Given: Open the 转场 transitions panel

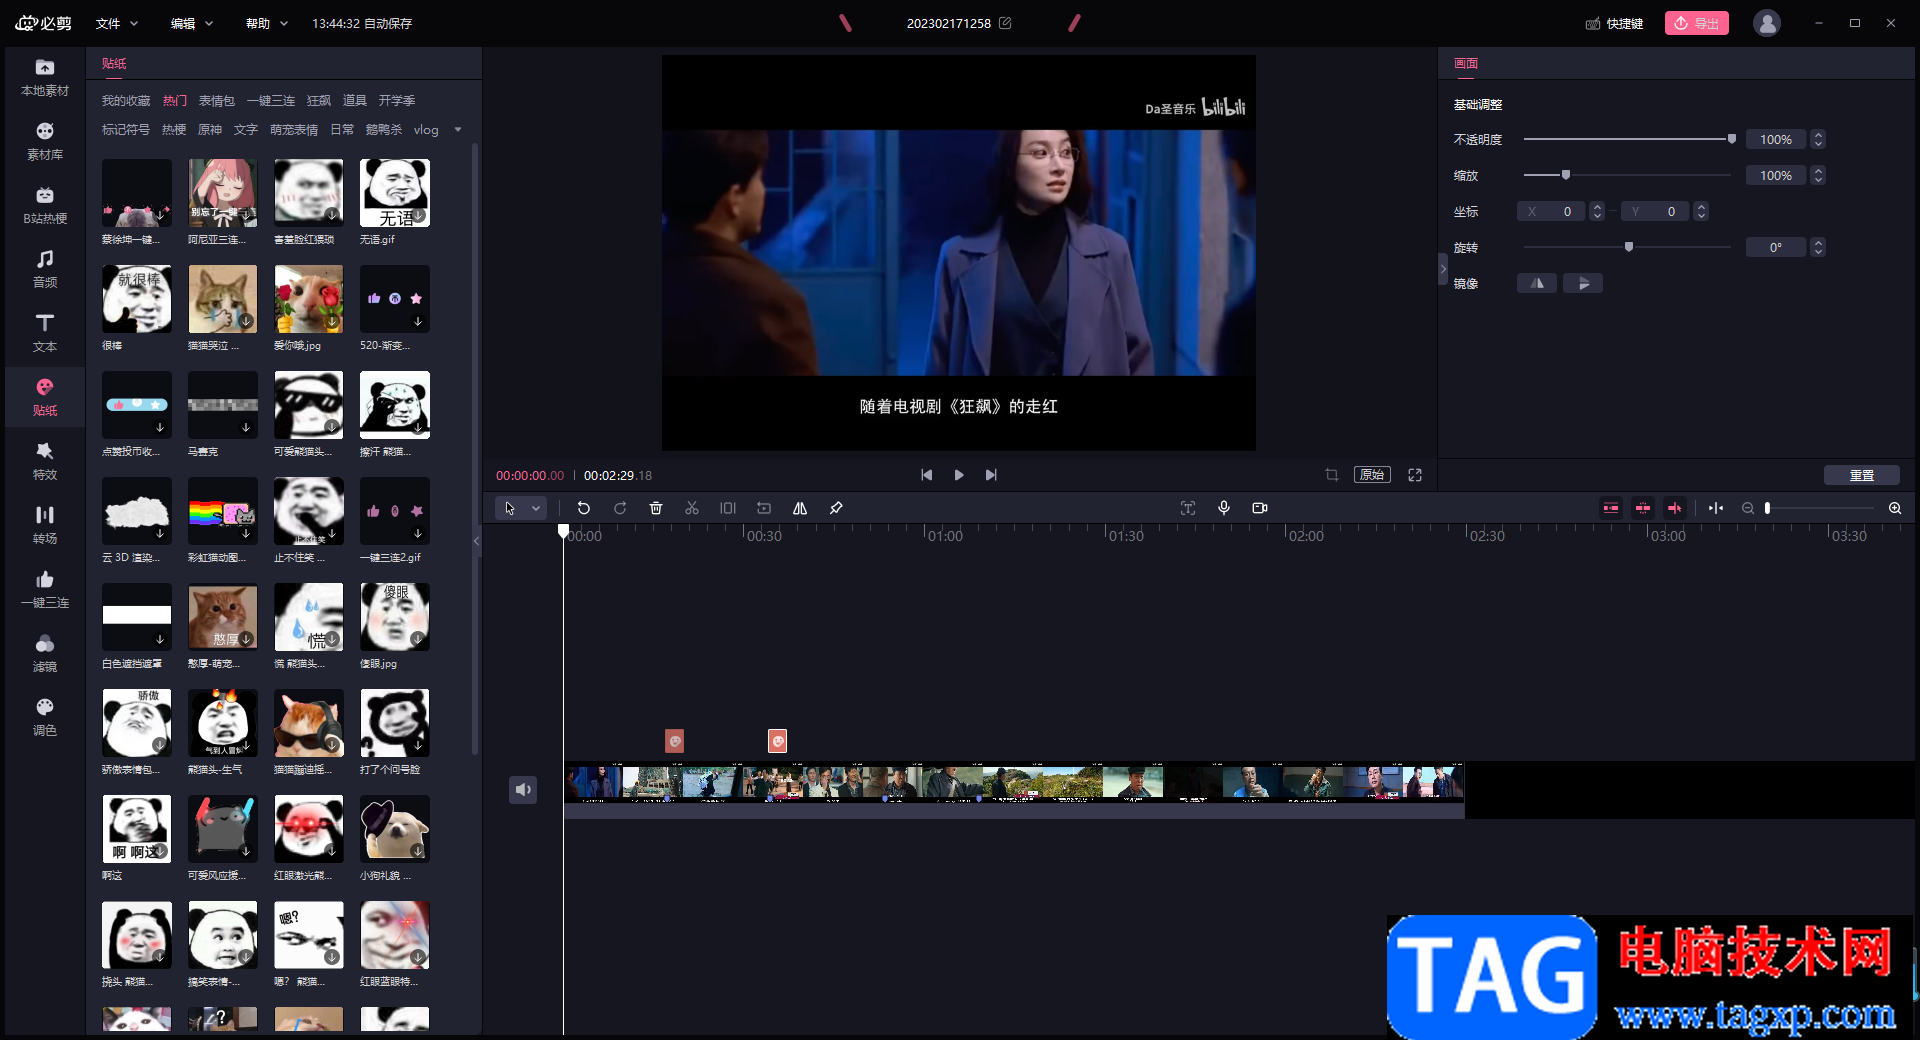Looking at the screenshot, I should (x=45, y=526).
